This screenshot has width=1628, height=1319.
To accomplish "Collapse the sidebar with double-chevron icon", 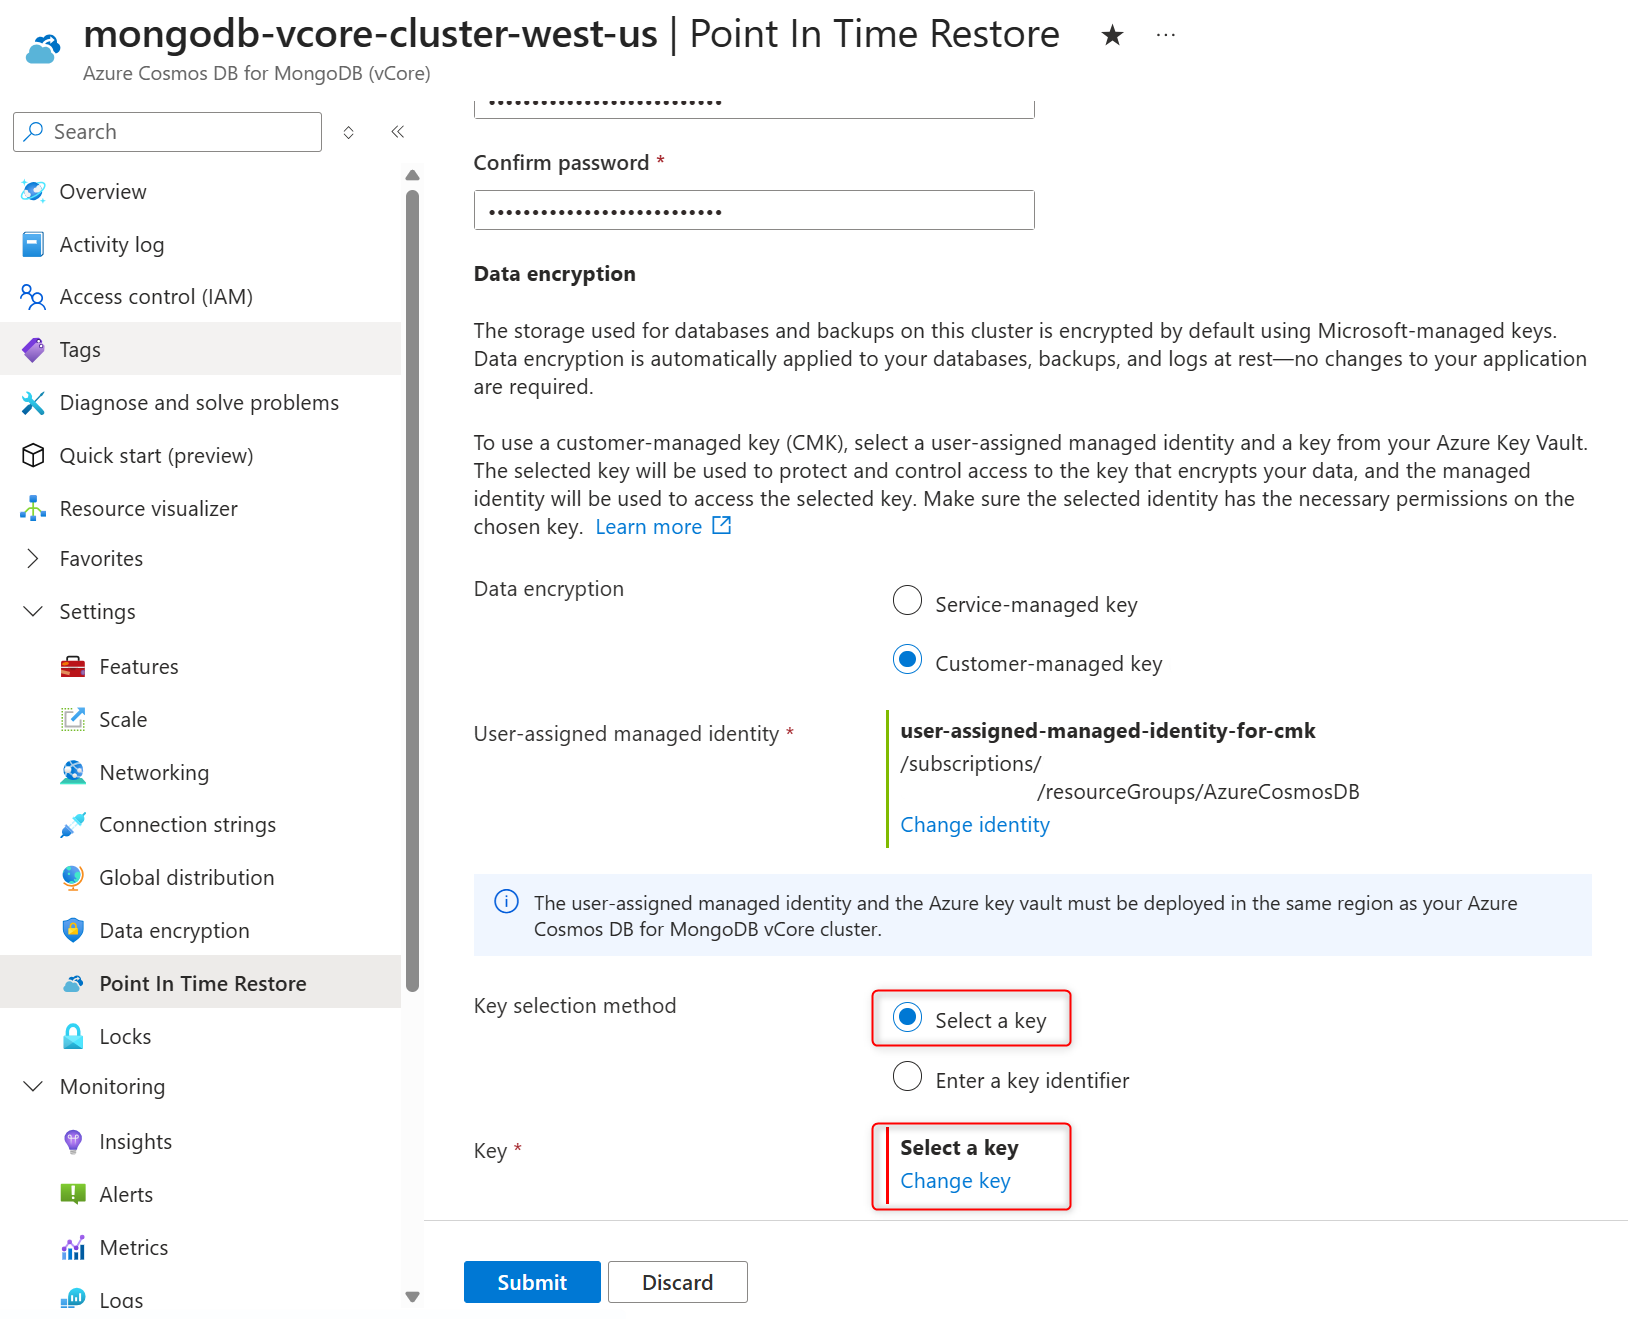I will [397, 132].
